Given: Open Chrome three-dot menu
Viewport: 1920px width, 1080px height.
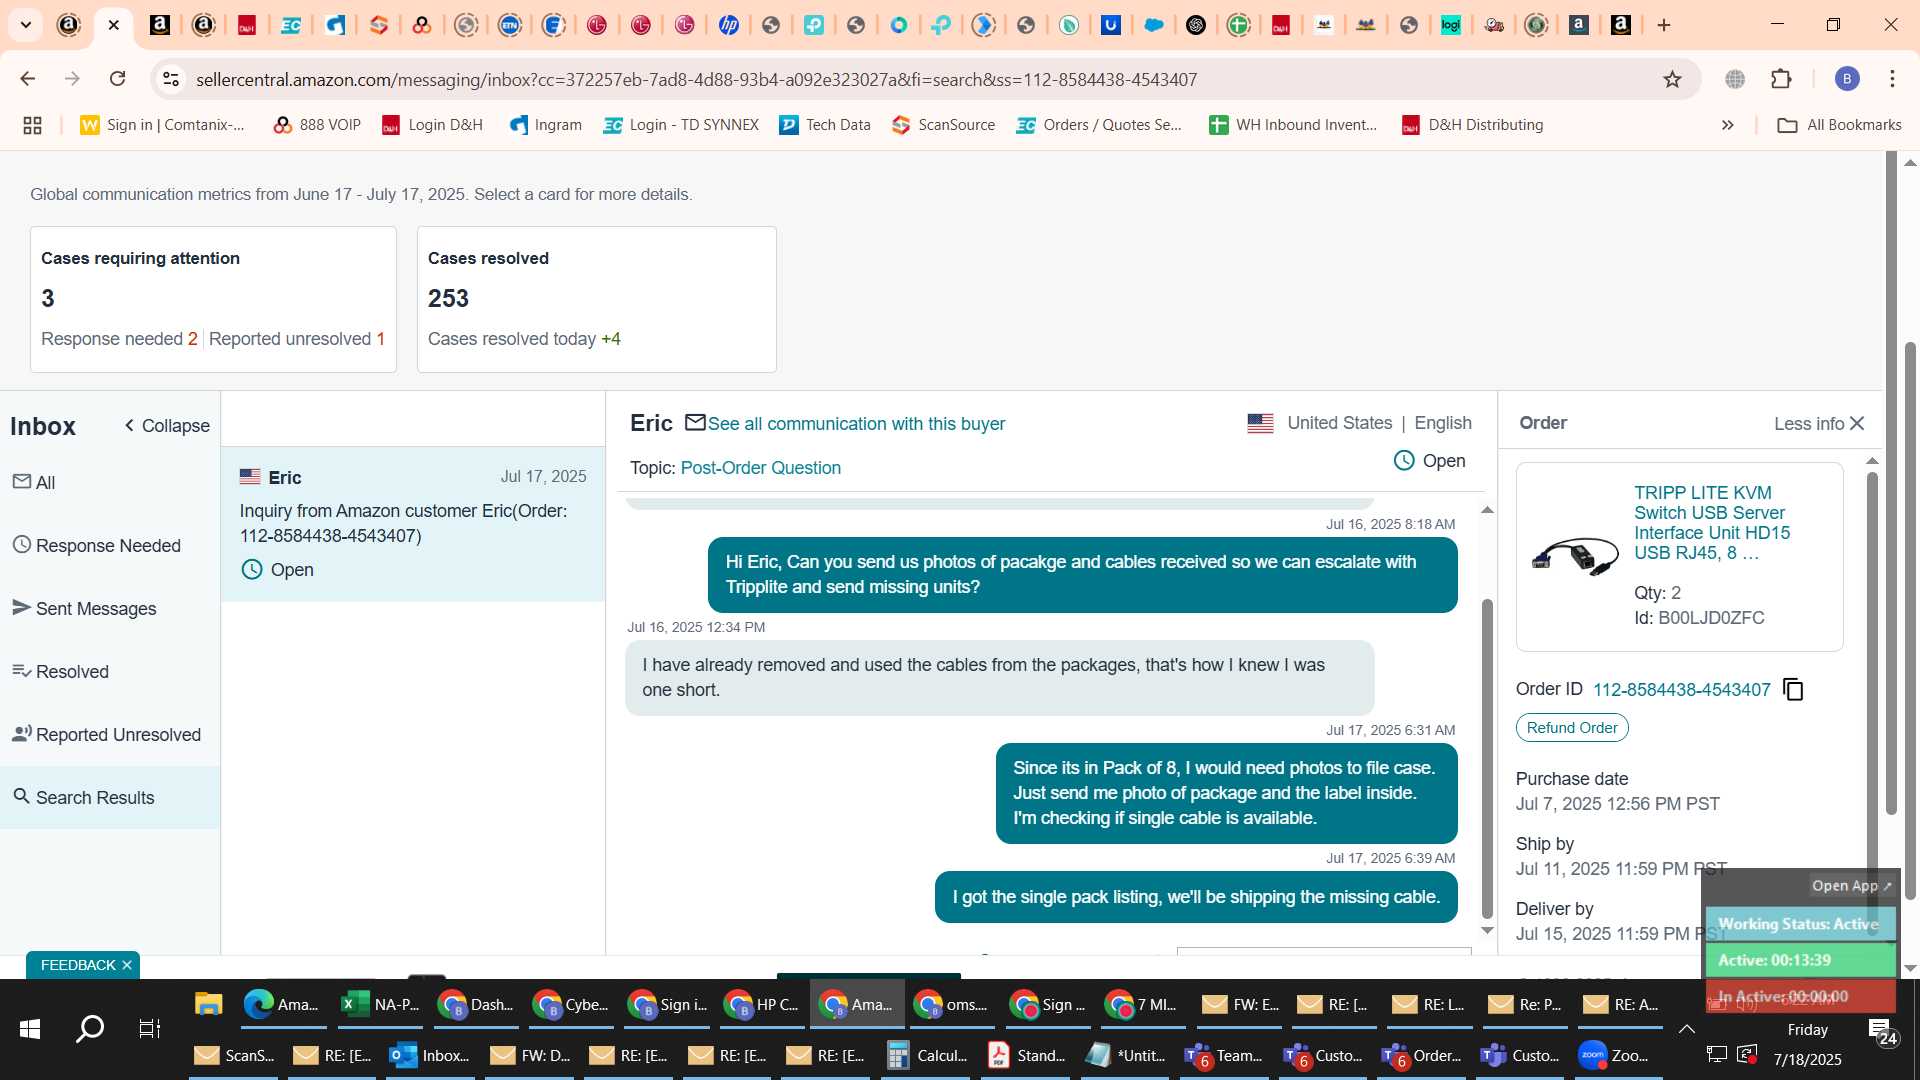Looking at the screenshot, I should click(x=1892, y=79).
